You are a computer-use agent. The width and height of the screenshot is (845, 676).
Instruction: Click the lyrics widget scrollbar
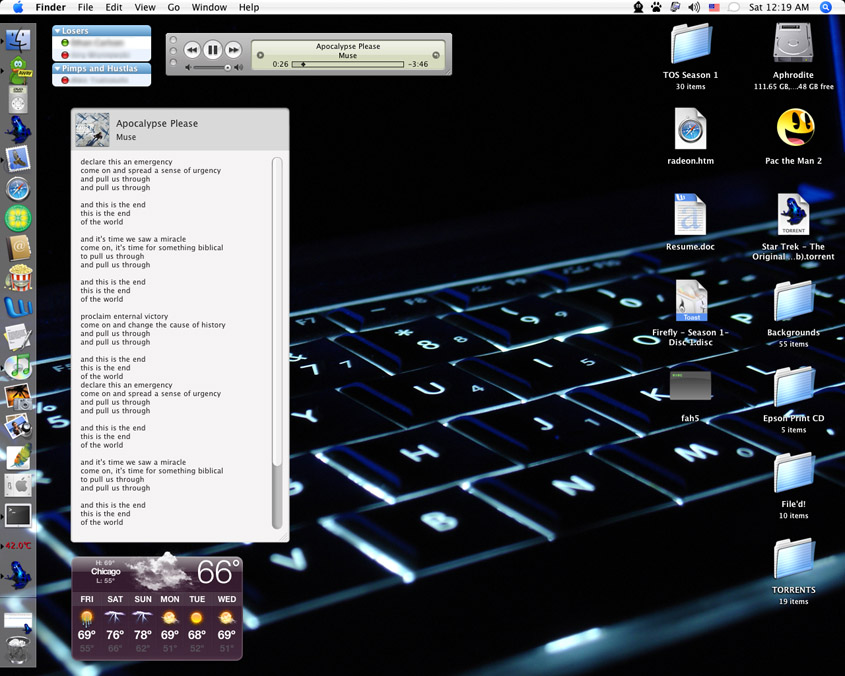(x=277, y=340)
